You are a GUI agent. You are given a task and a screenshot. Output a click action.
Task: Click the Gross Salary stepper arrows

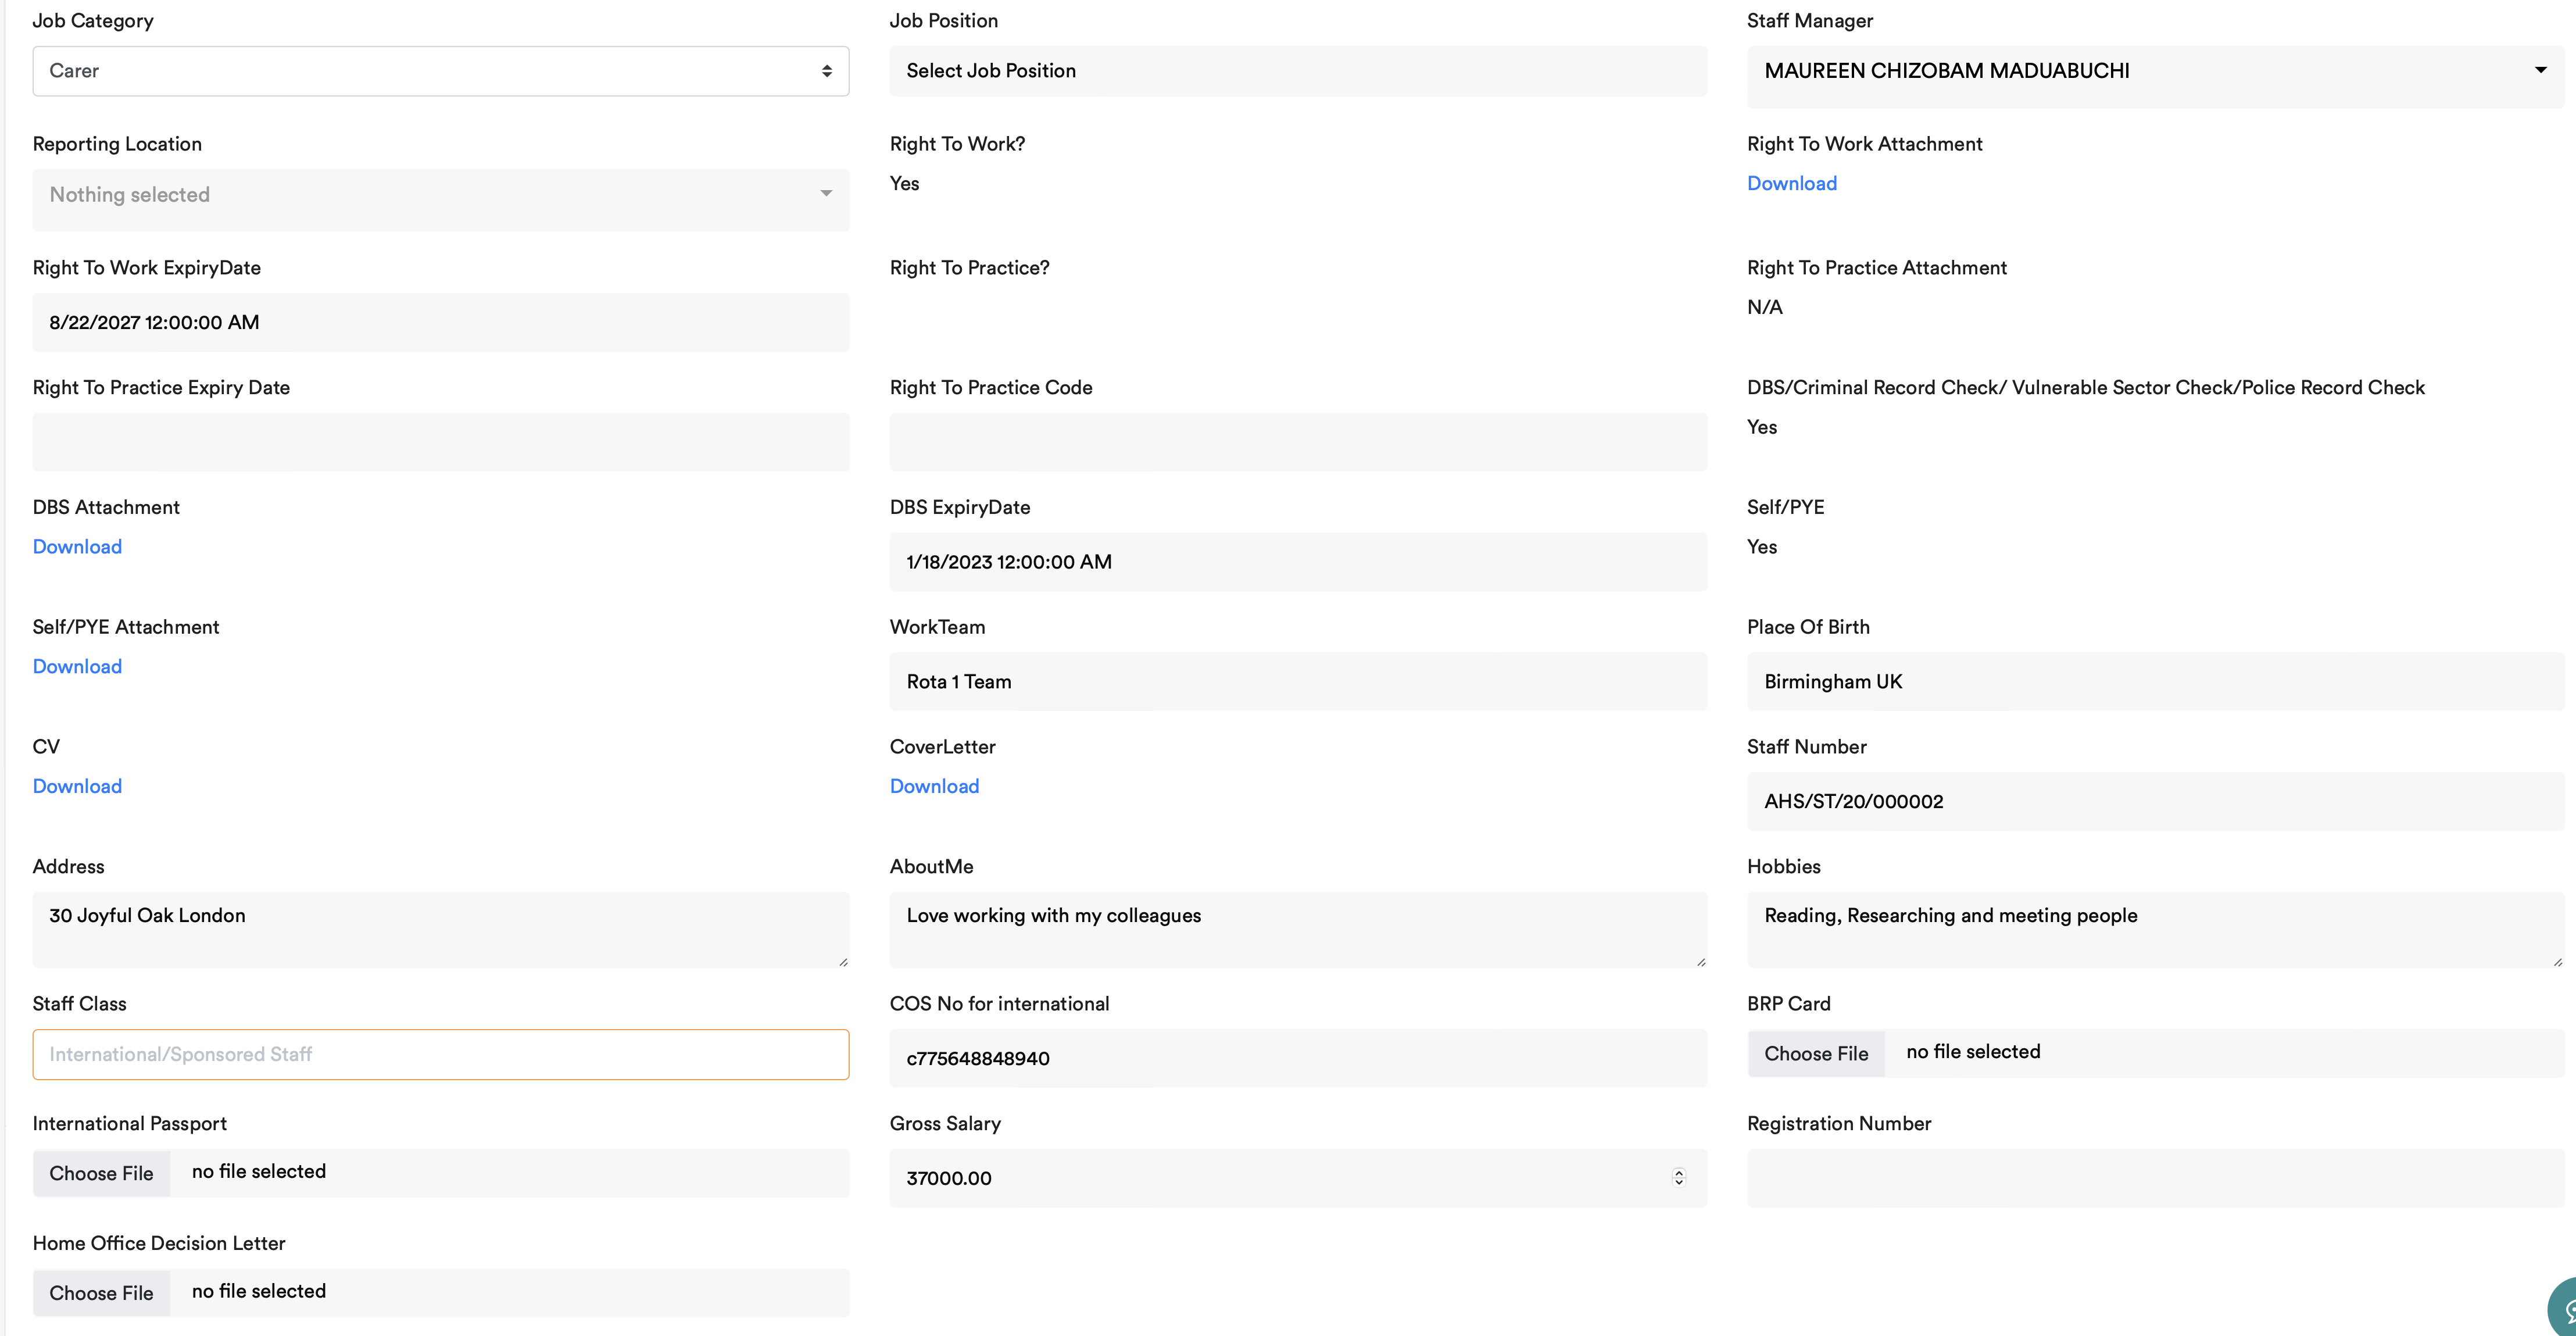[1678, 1178]
